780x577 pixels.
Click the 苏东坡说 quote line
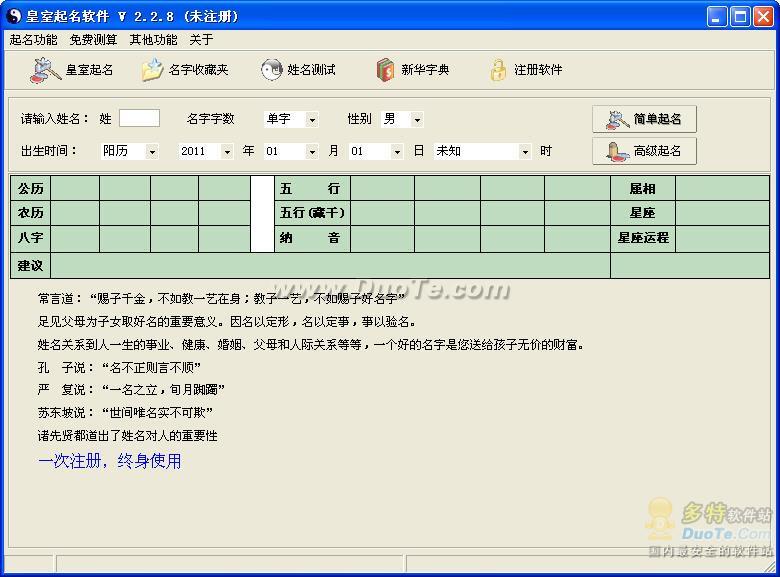click(125, 412)
